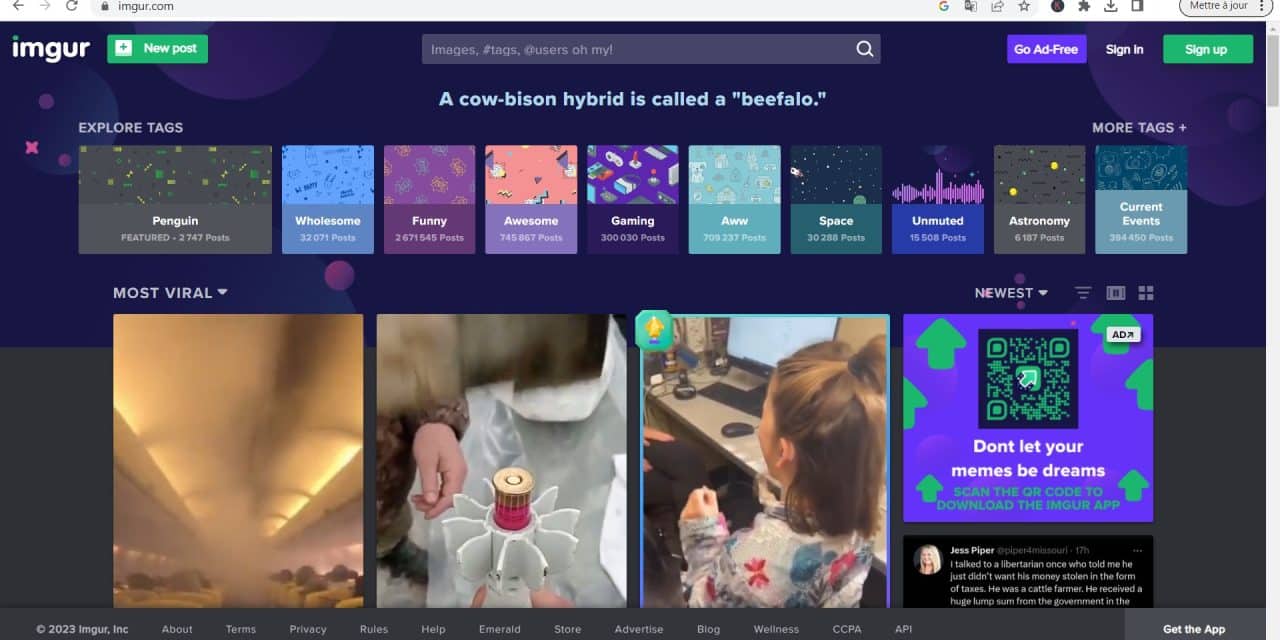1280x640 pixels.
Task: Expand More Tags +
Action: point(1139,128)
